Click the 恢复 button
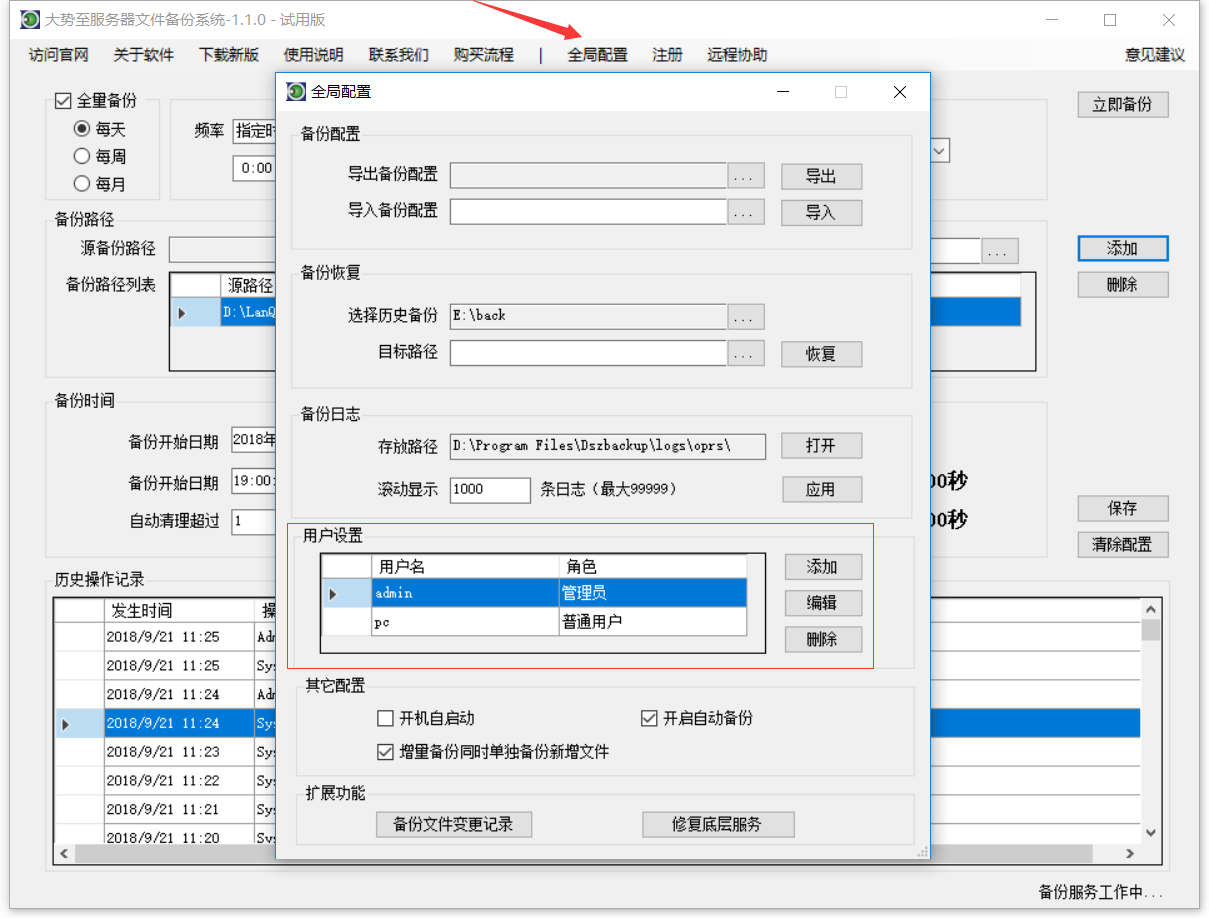This screenshot has height=918, width=1209. (821, 353)
